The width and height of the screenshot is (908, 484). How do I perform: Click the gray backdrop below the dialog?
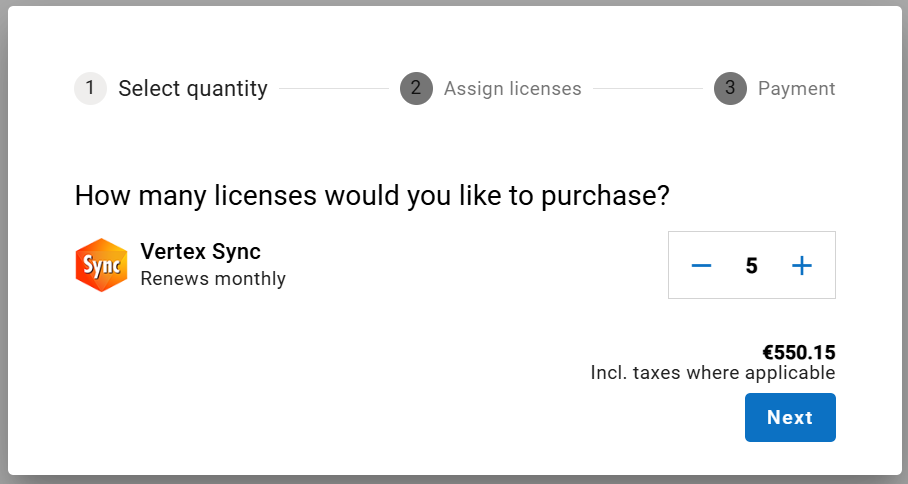(x=454, y=479)
